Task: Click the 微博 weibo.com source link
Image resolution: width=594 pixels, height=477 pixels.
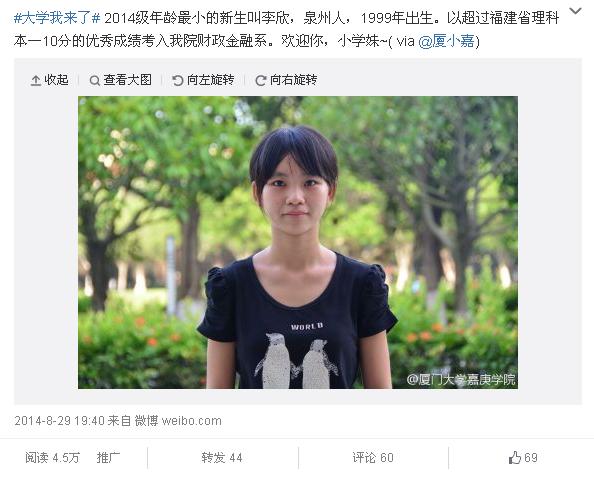Action: pos(178,421)
